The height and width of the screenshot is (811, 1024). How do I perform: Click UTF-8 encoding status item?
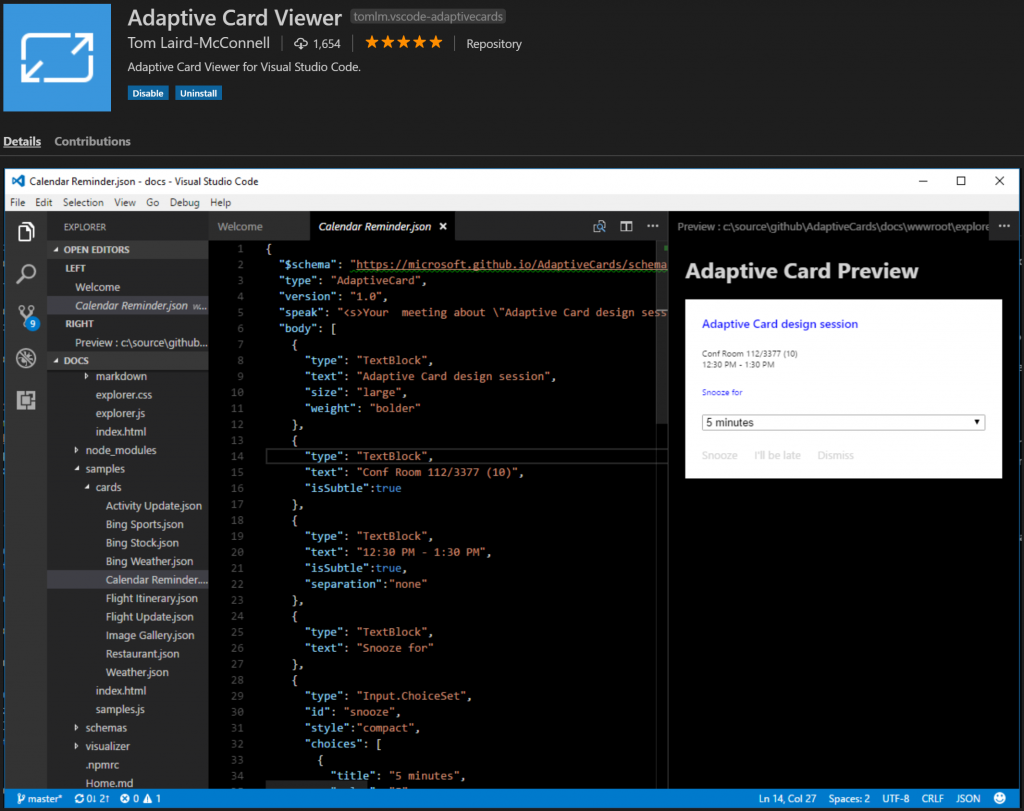click(895, 799)
